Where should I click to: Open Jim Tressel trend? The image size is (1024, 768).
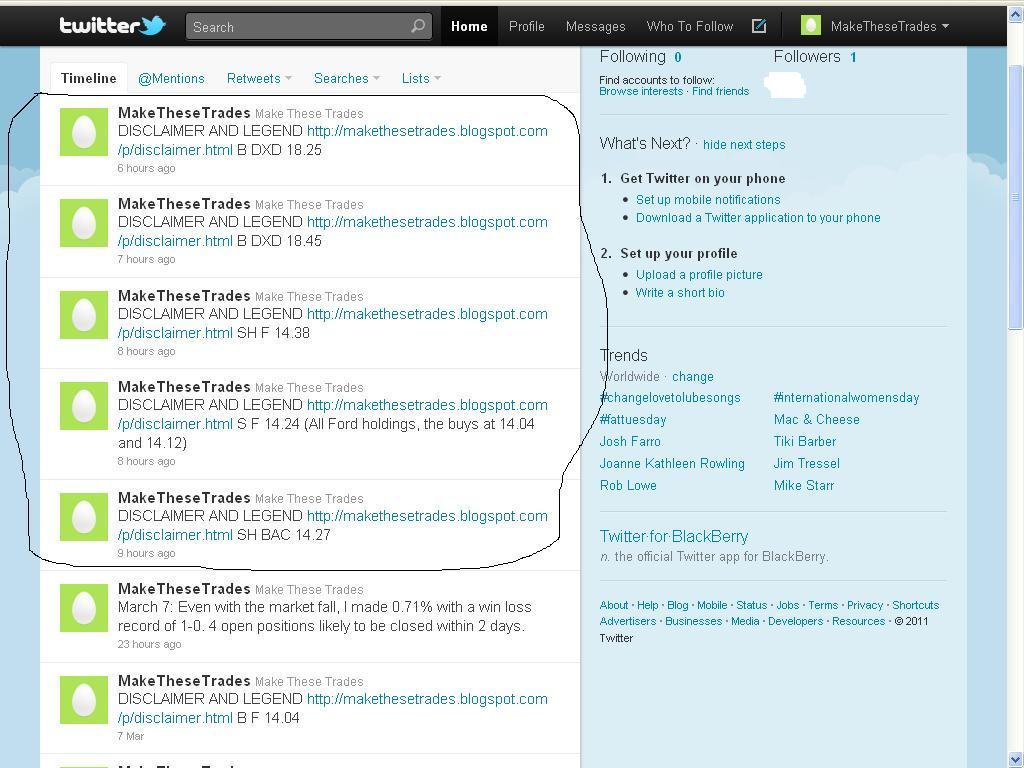pos(807,464)
